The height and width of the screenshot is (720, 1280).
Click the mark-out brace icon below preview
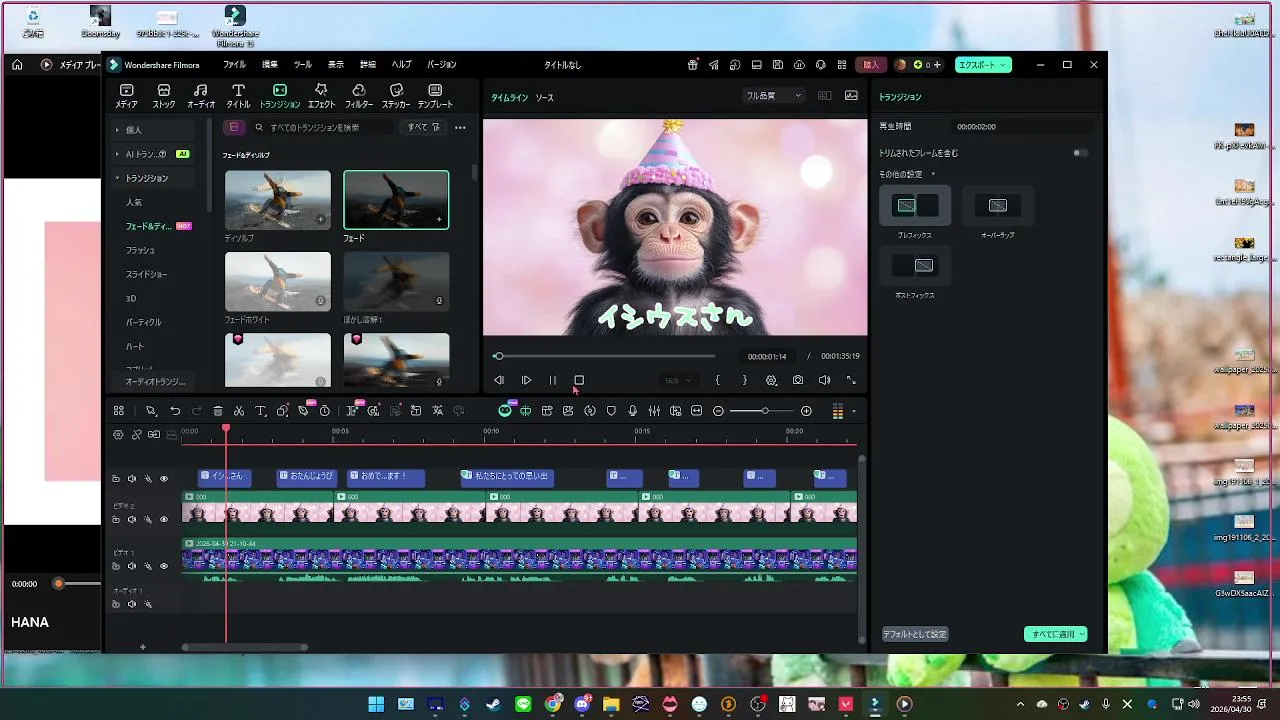(x=744, y=380)
